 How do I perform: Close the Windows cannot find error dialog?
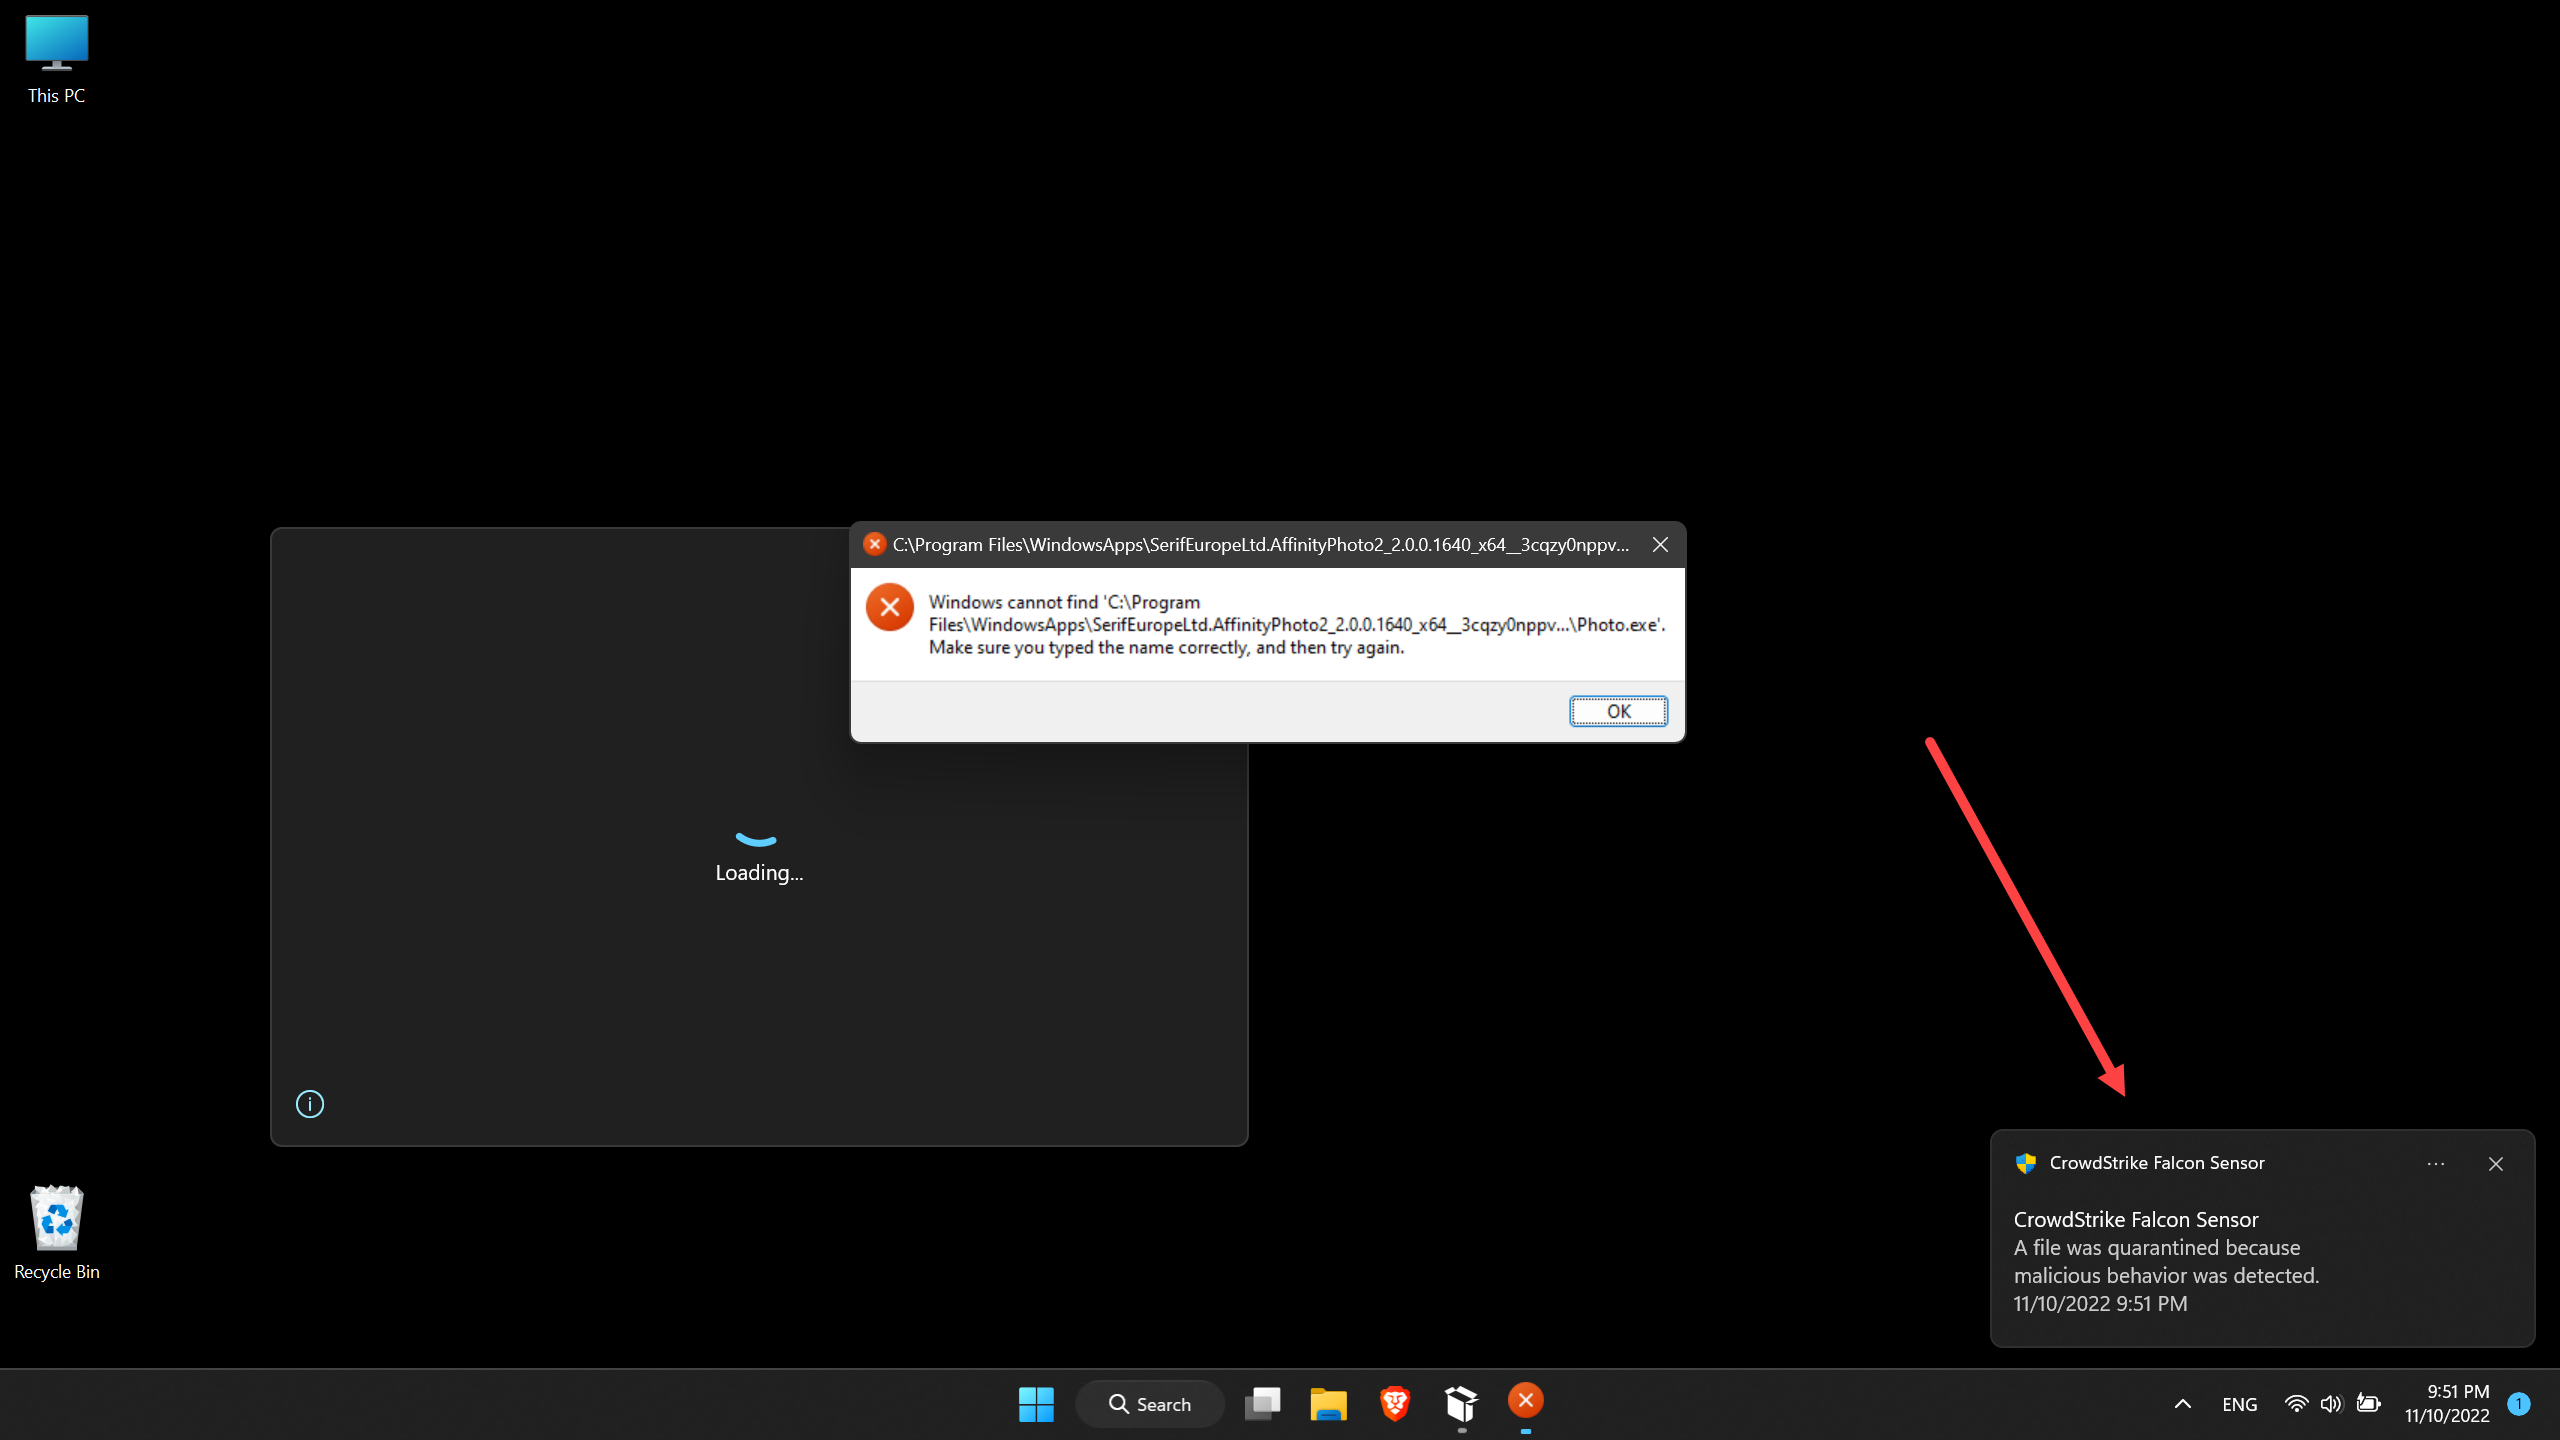click(1660, 545)
